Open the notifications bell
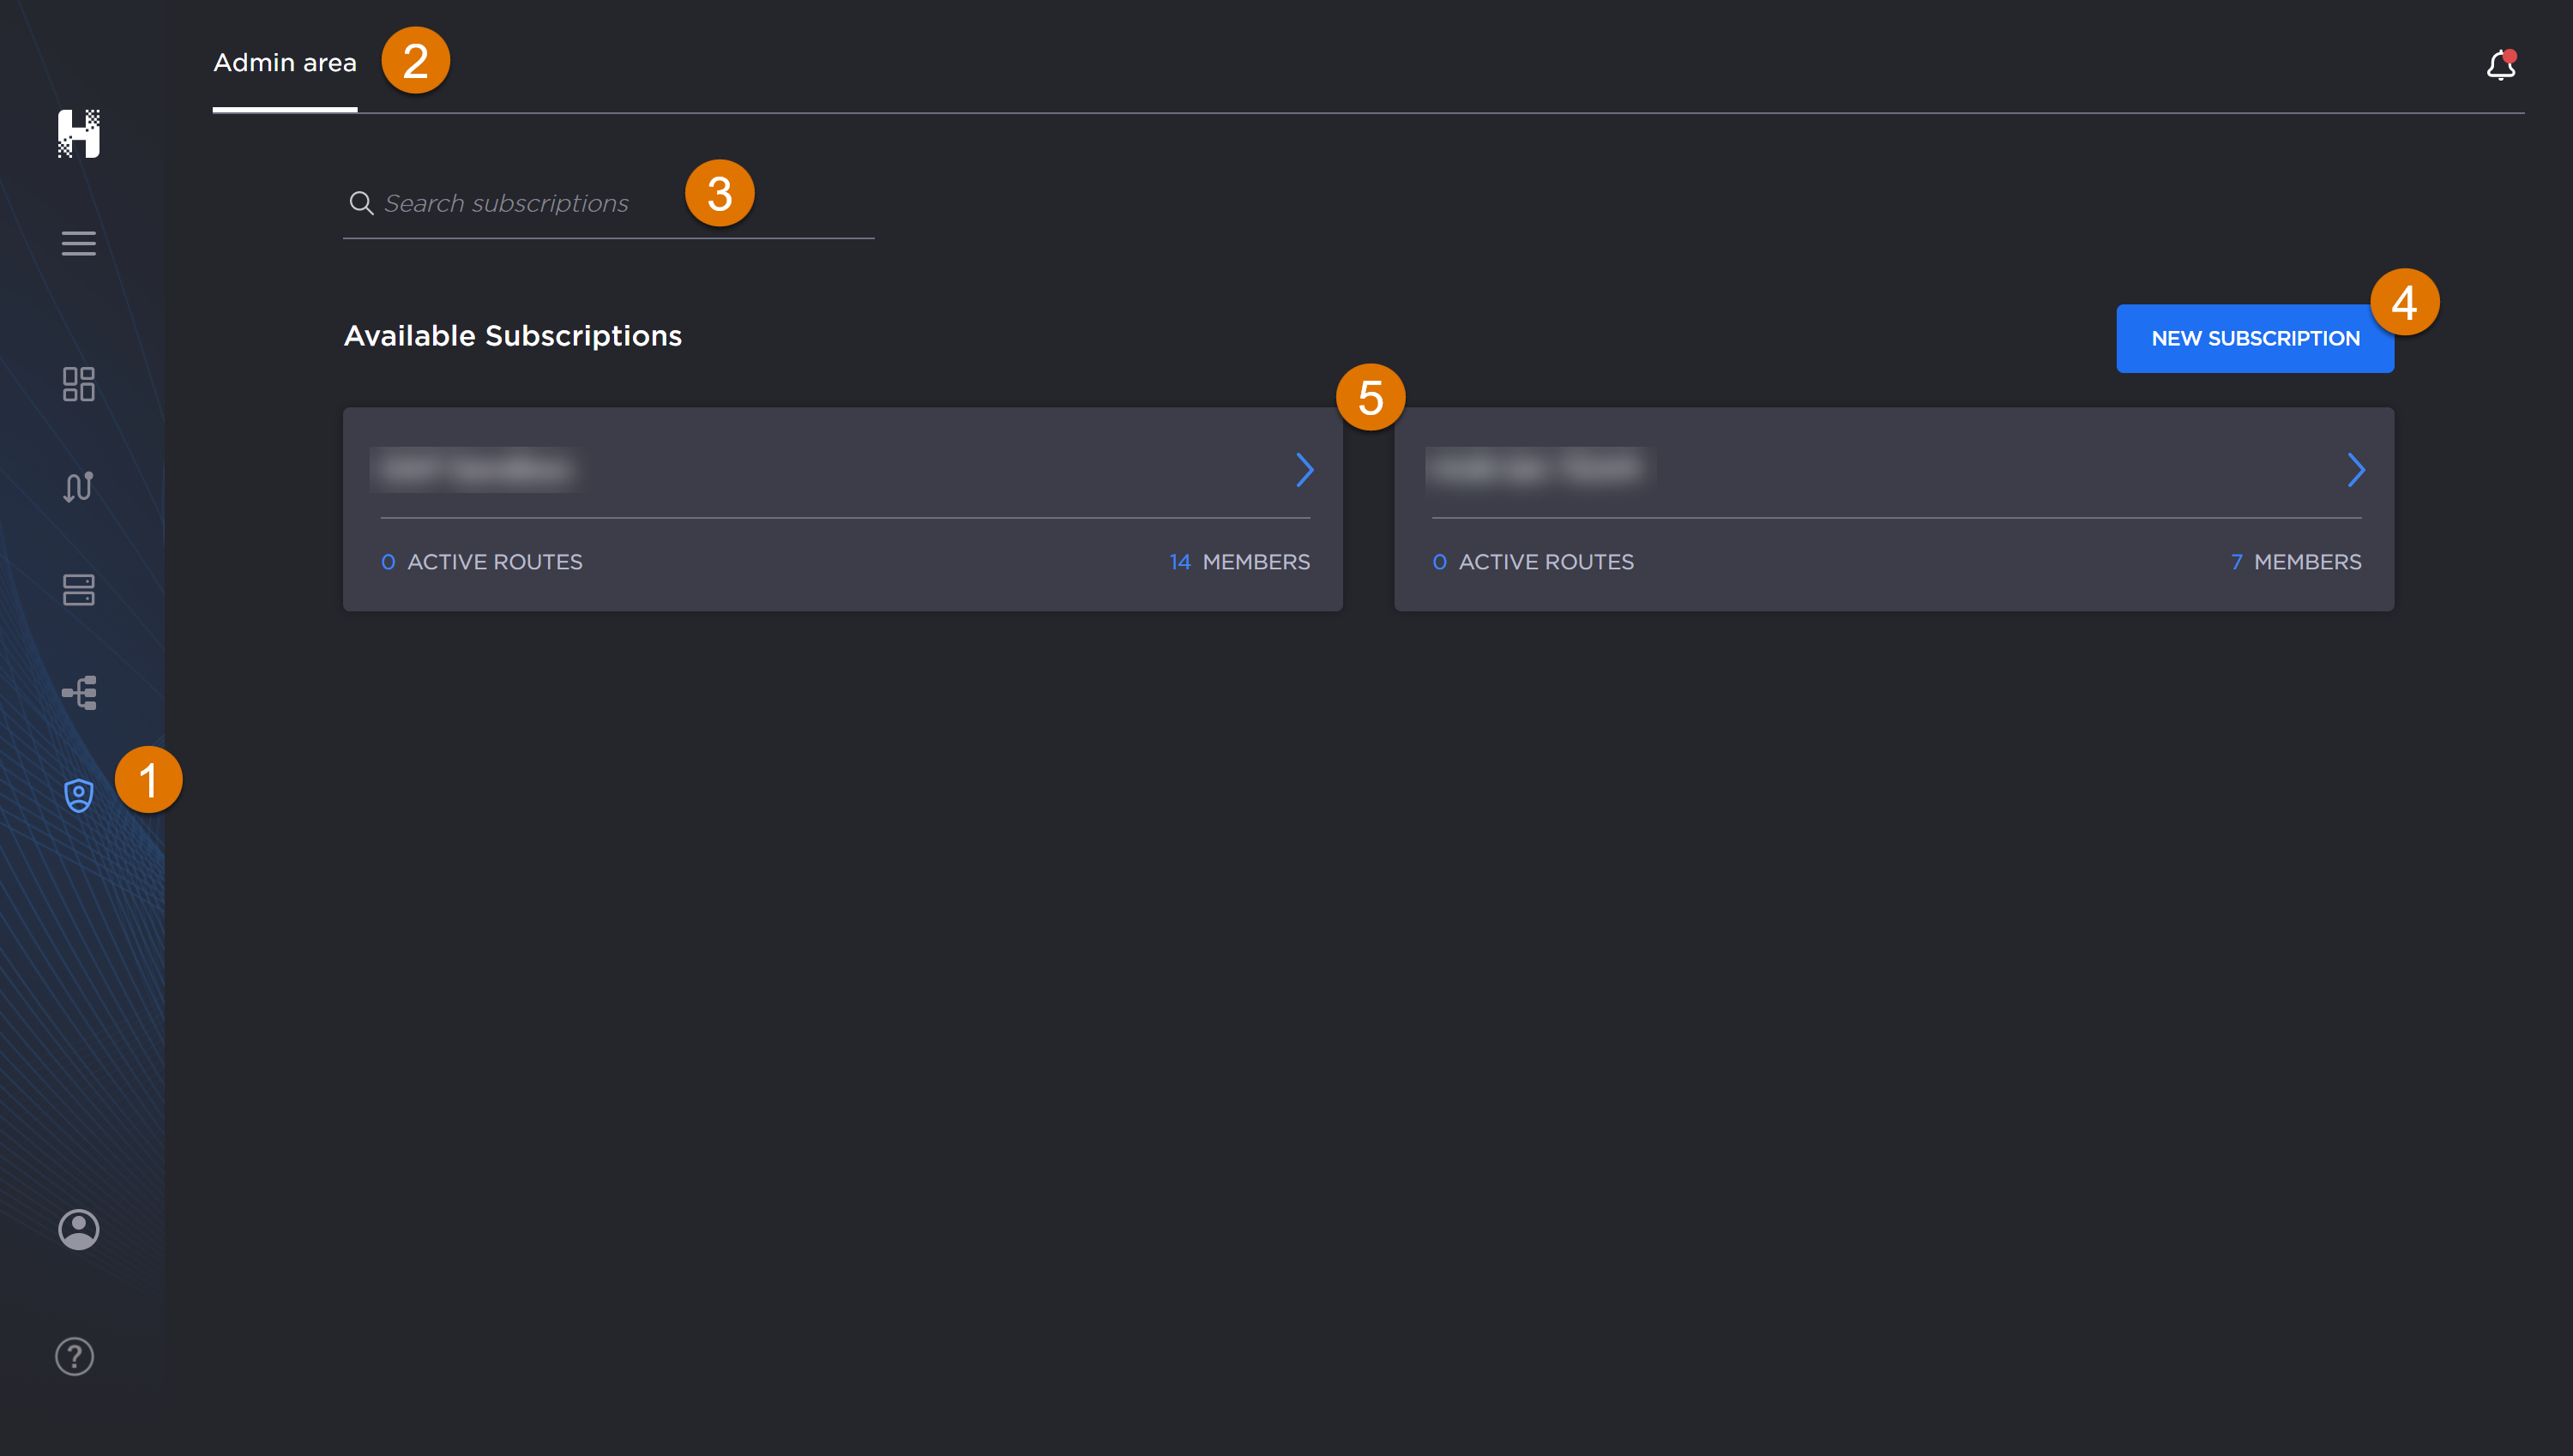Viewport: 2573px width, 1456px height. (2500, 66)
